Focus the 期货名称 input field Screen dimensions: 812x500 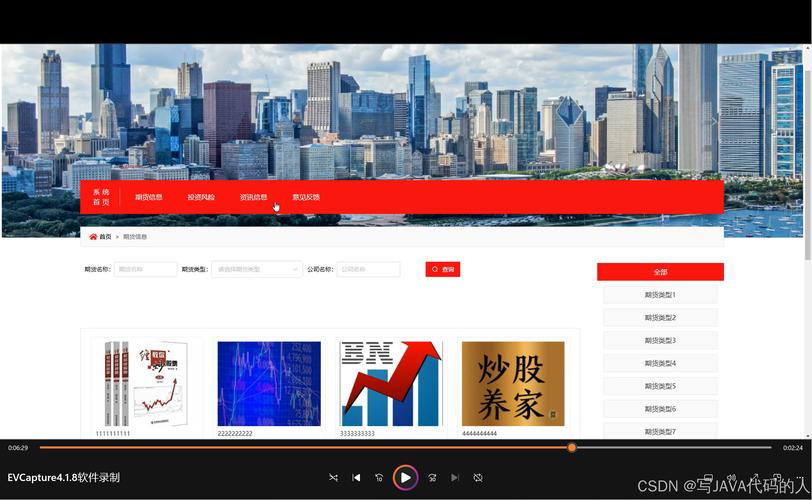point(146,269)
